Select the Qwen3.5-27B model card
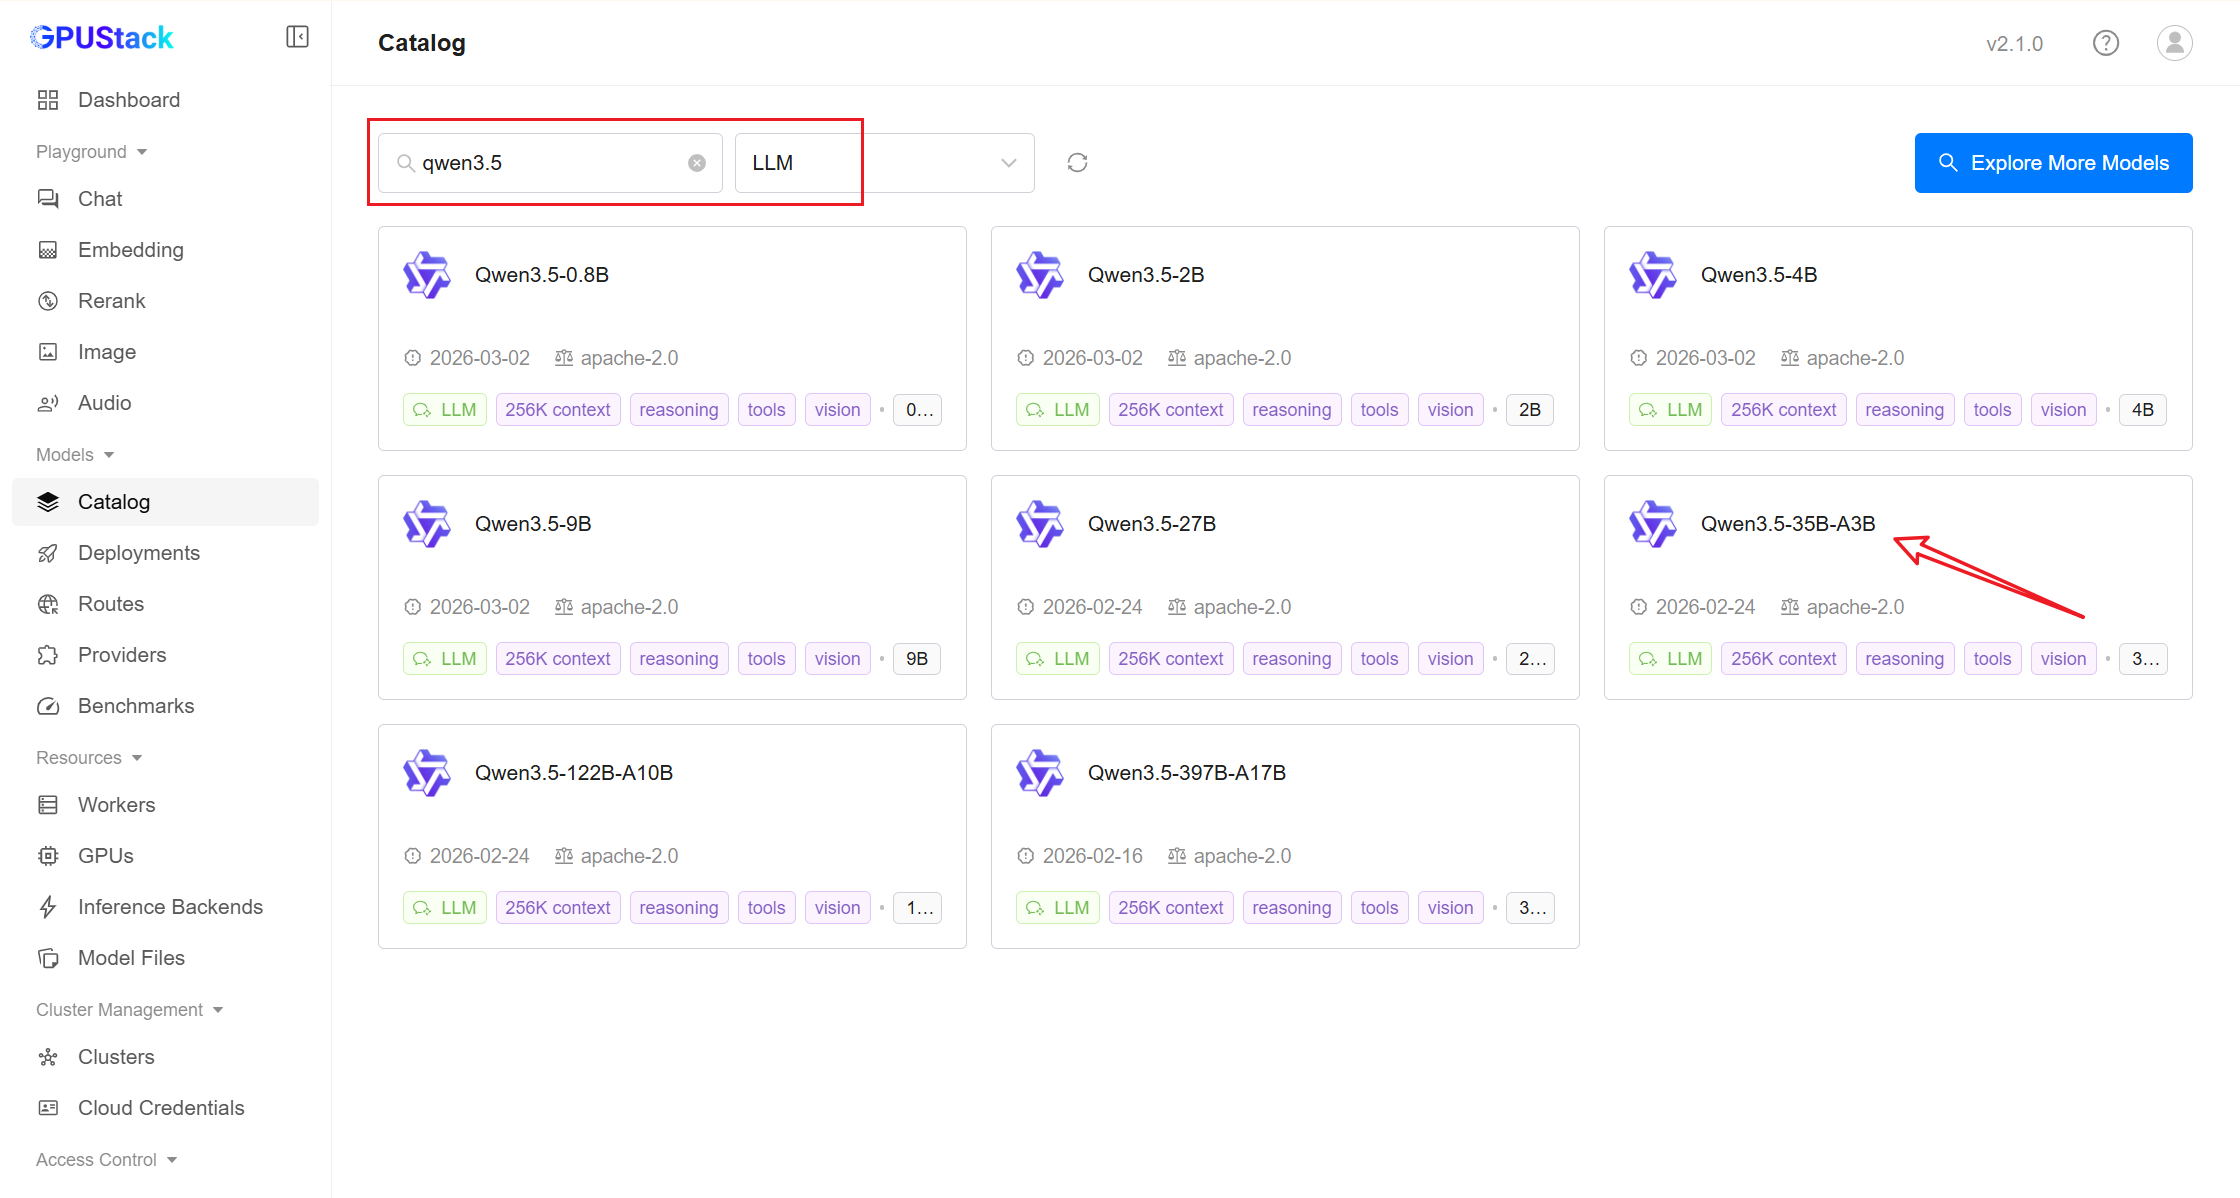This screenshot has height=1198, width=2240. 1284,586
